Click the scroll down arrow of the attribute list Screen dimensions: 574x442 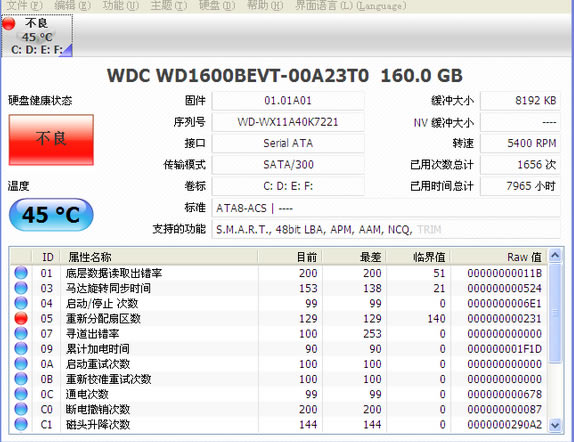click(555, 425)
